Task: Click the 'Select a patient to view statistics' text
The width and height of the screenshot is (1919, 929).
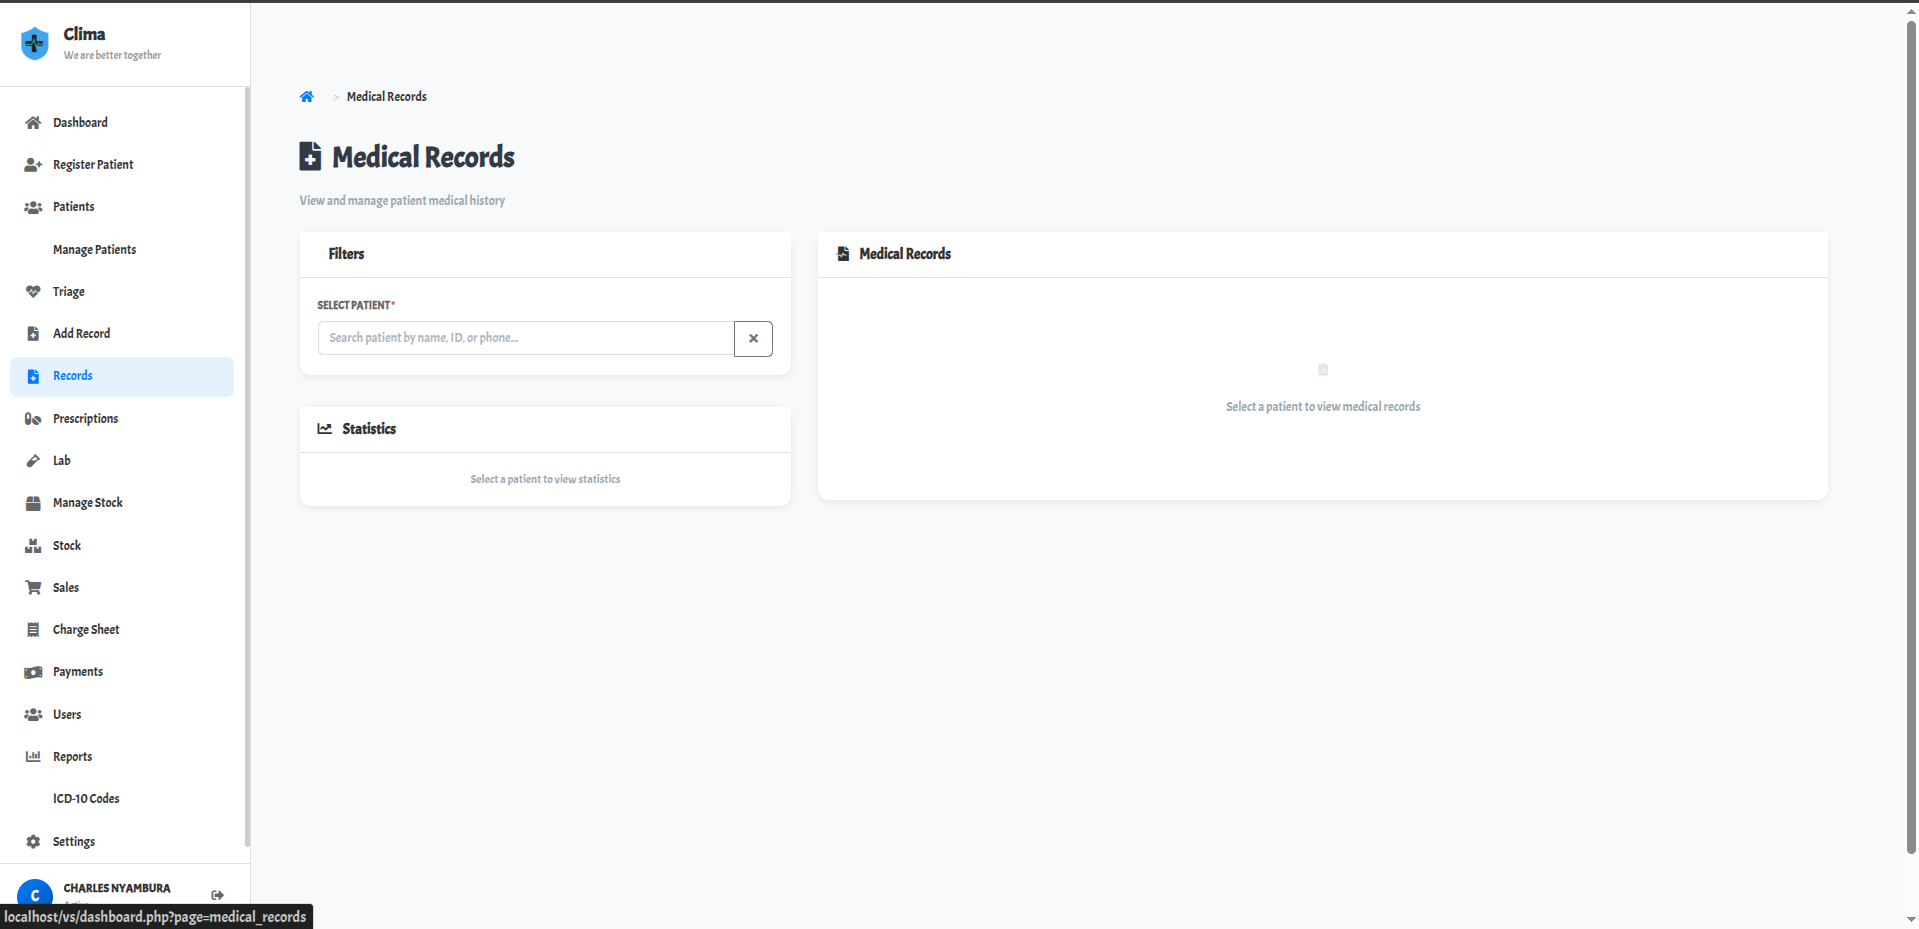Action: point(545,480)
